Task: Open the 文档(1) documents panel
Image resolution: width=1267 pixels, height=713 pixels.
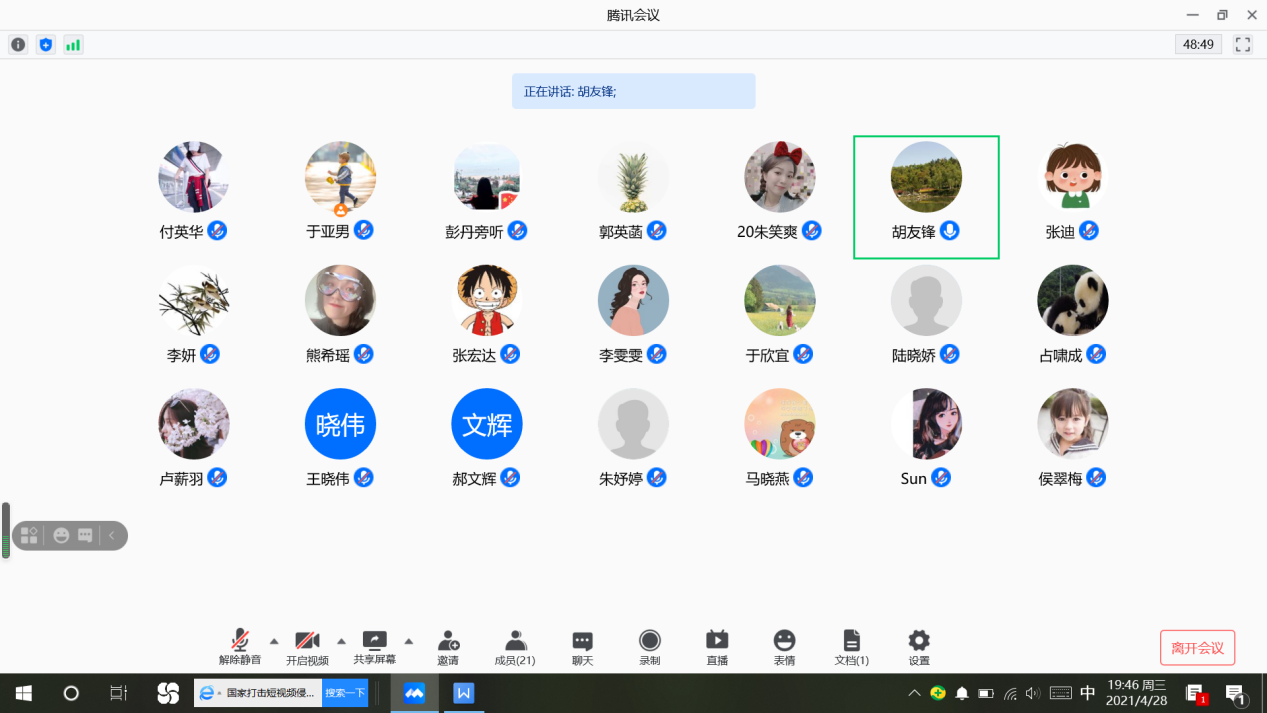Action: (x=851, y=647)
